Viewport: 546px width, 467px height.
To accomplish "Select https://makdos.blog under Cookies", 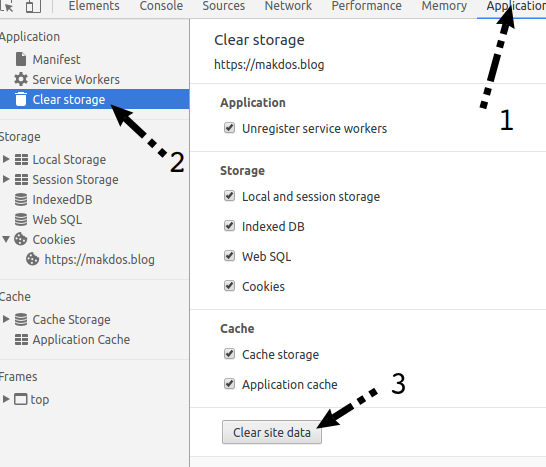I will pyautogui.click(x=99, y=259).
